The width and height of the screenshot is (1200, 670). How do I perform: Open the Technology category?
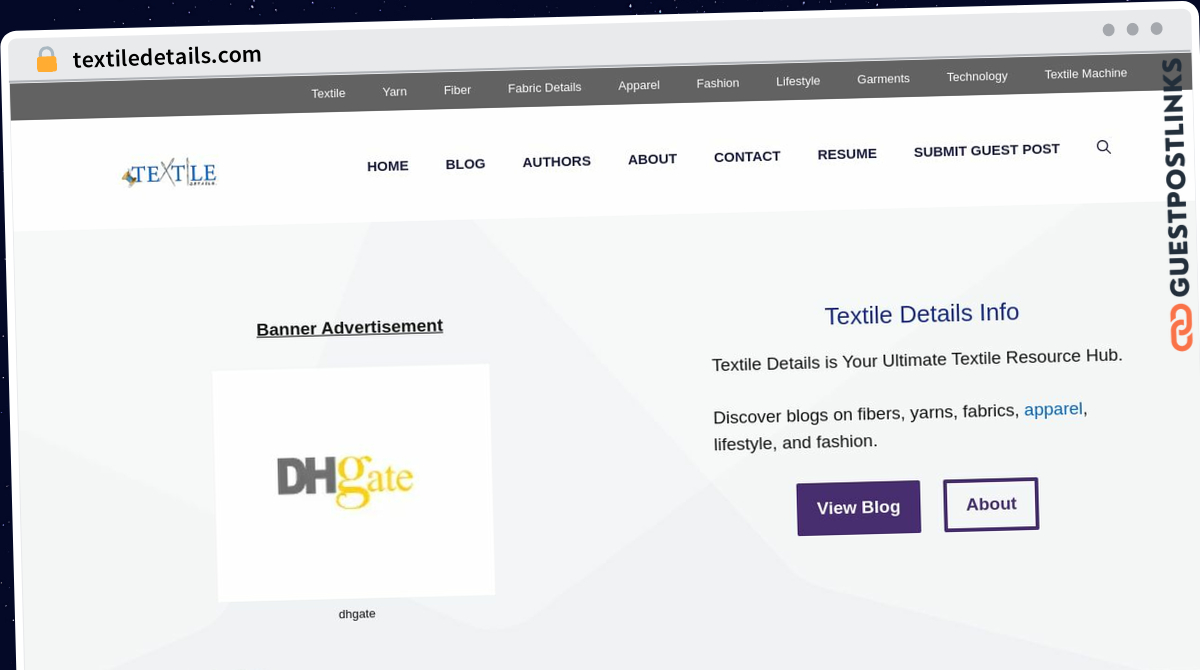(977, 77)
